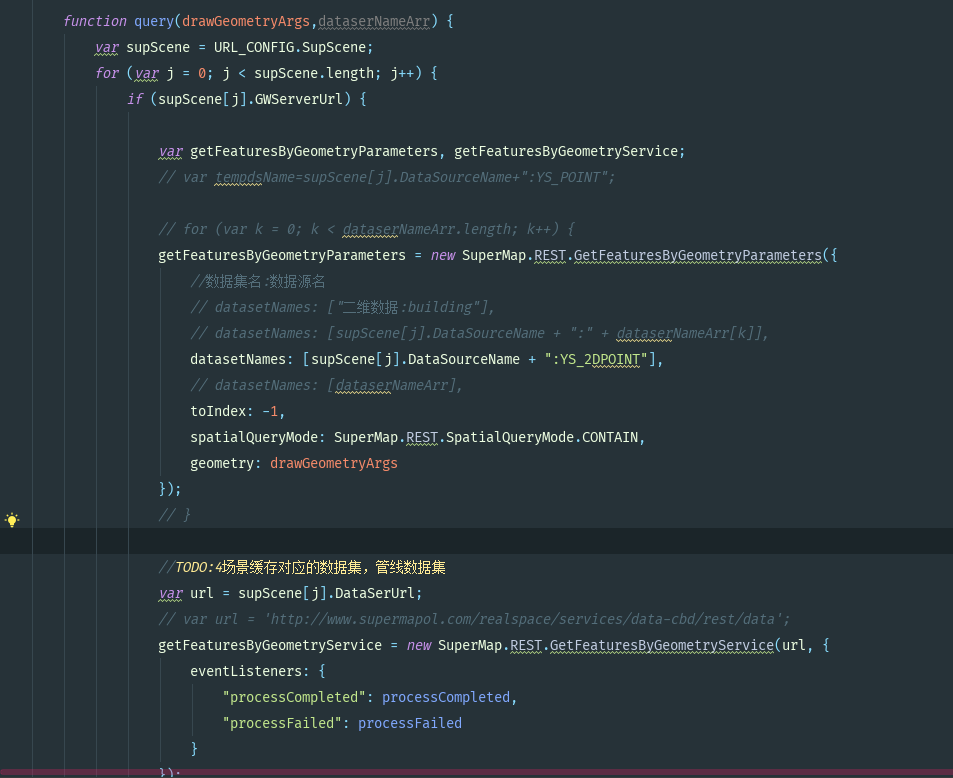Click DataSerUrl in the url declaration
953x778 pixels.
click(374, 593)
